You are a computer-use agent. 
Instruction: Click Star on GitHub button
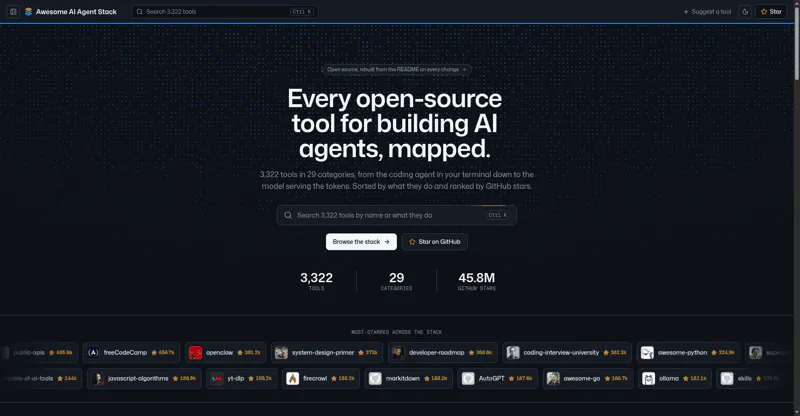pos(435,241)
